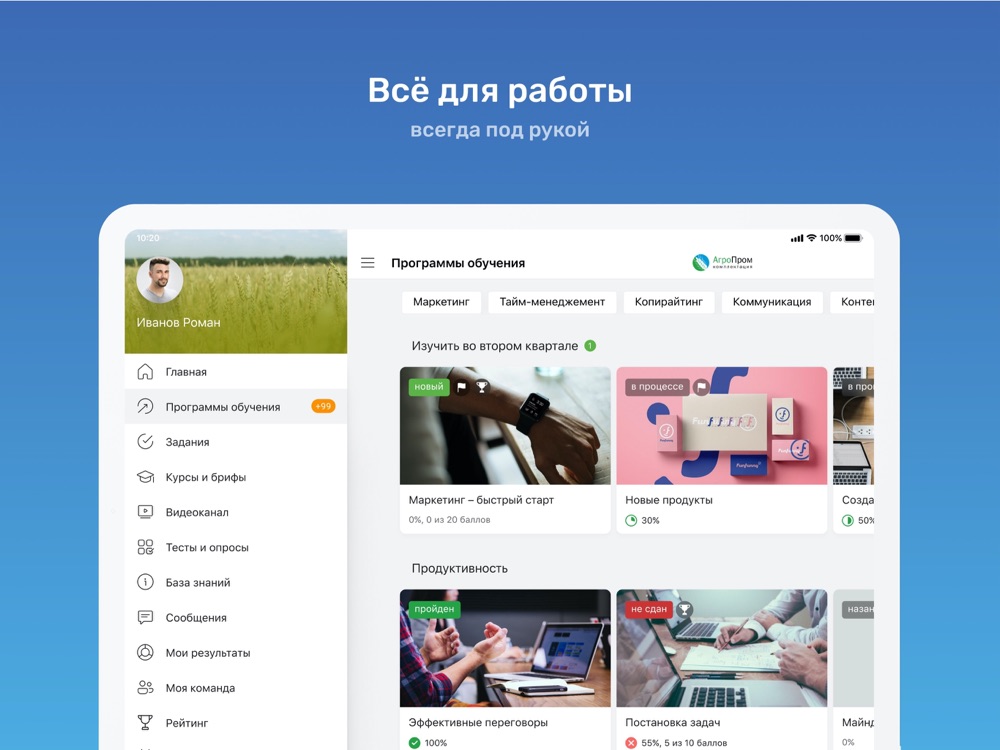Click the trophy icon next to Рейтинг
The height and width of the screenshot is (750, 1000).
click(x=145, y=722)
